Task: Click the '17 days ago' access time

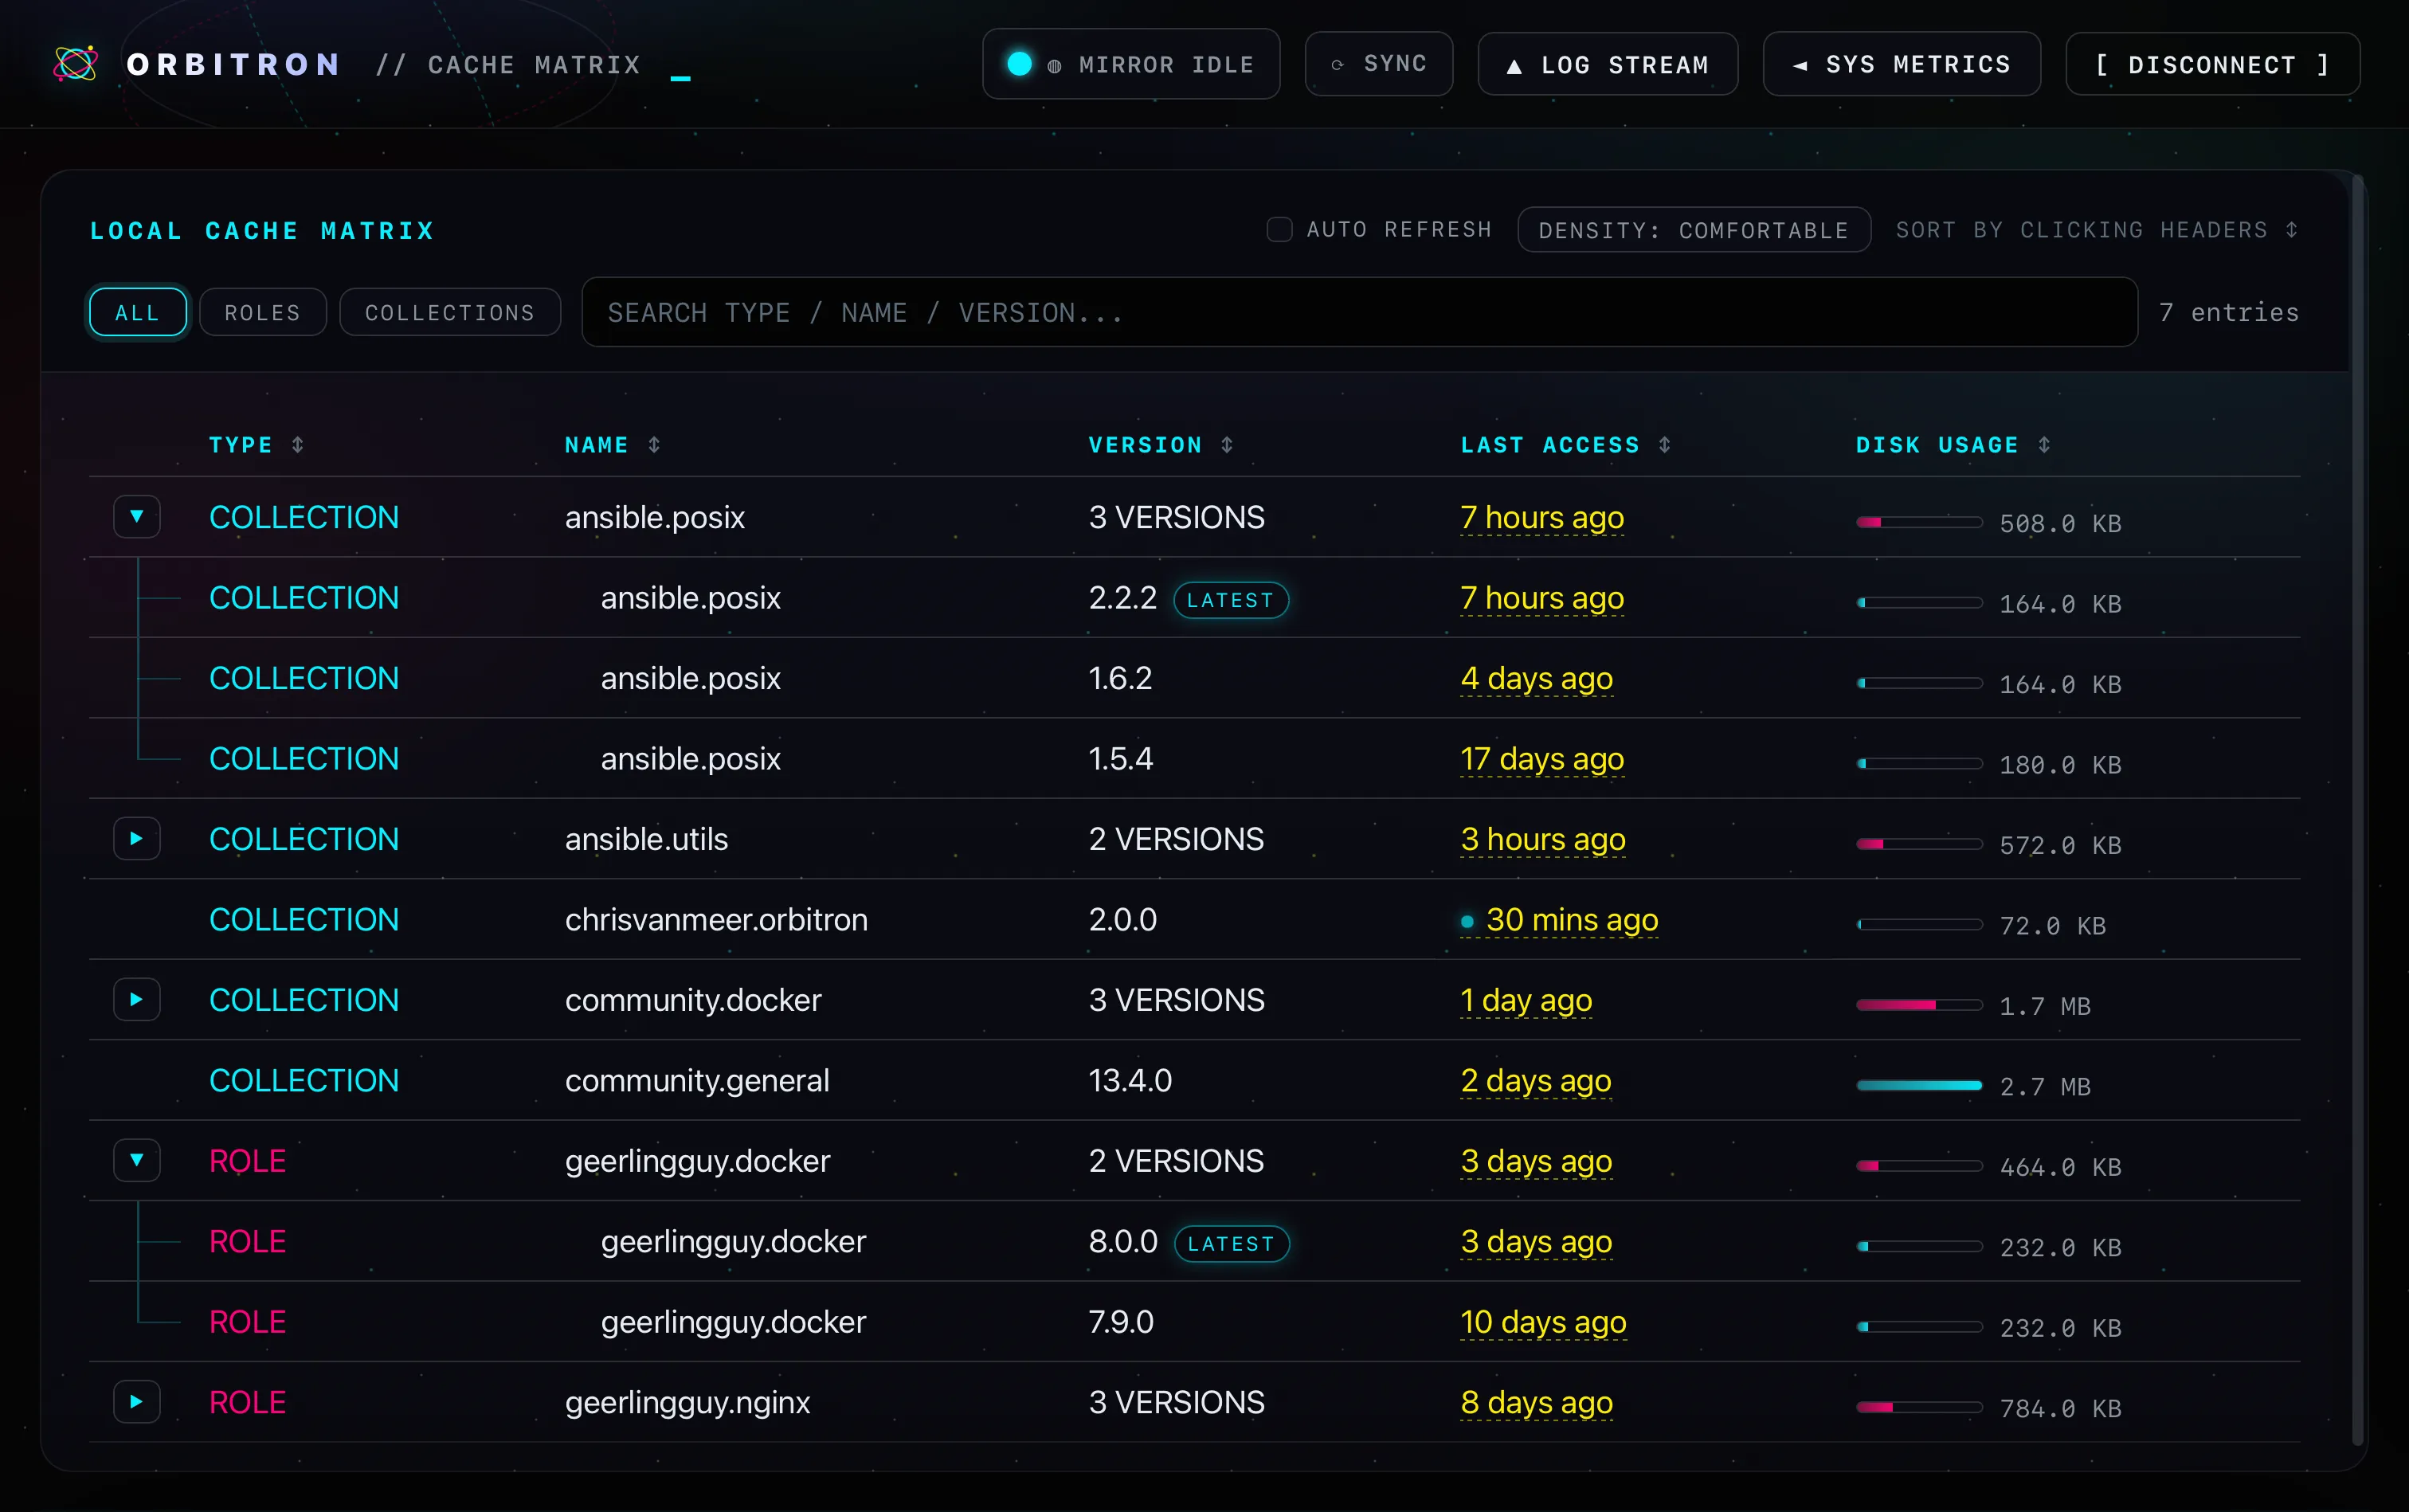Action: (1542, 759)
